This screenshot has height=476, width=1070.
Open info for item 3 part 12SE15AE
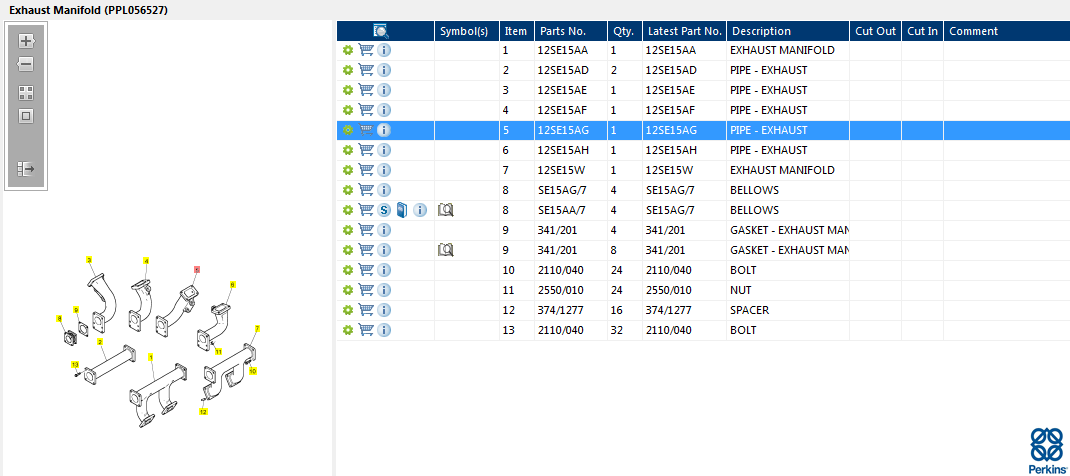point(384,90)
